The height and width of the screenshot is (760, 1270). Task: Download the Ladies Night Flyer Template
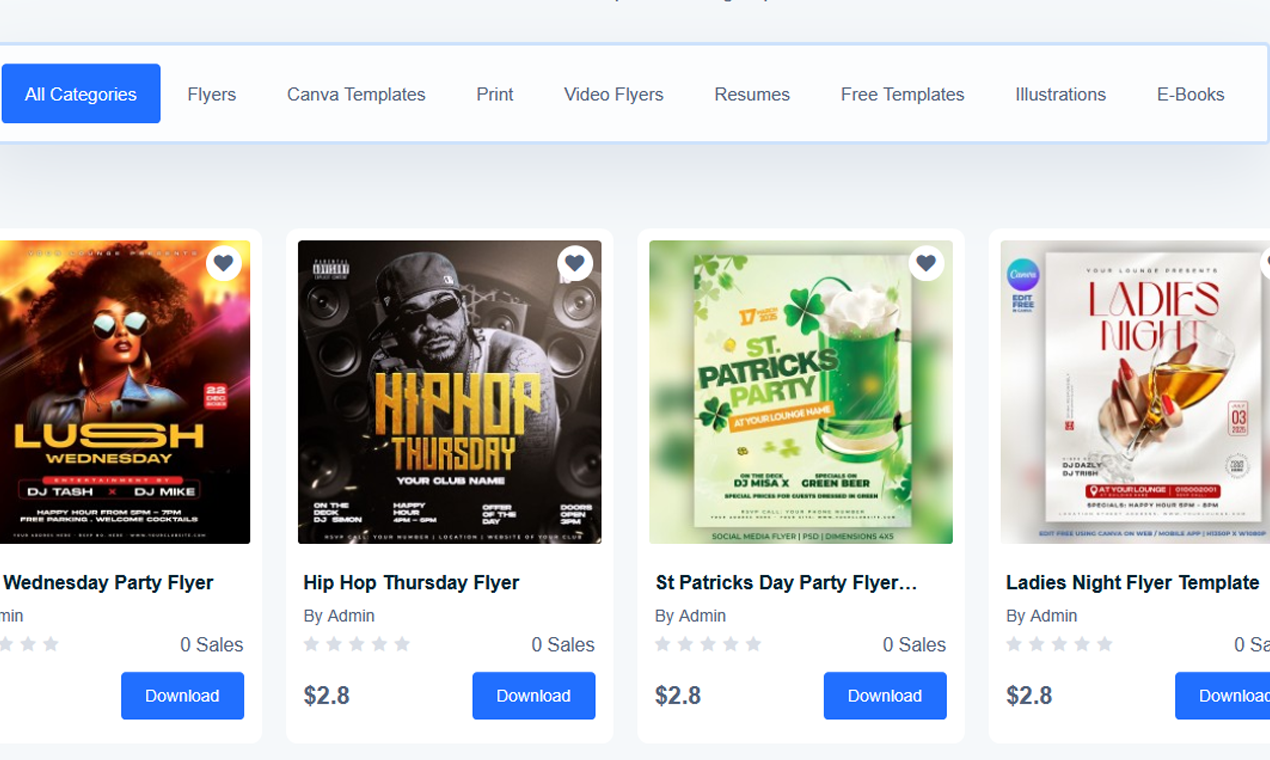pyautogui.click(x=1222, y=696)
